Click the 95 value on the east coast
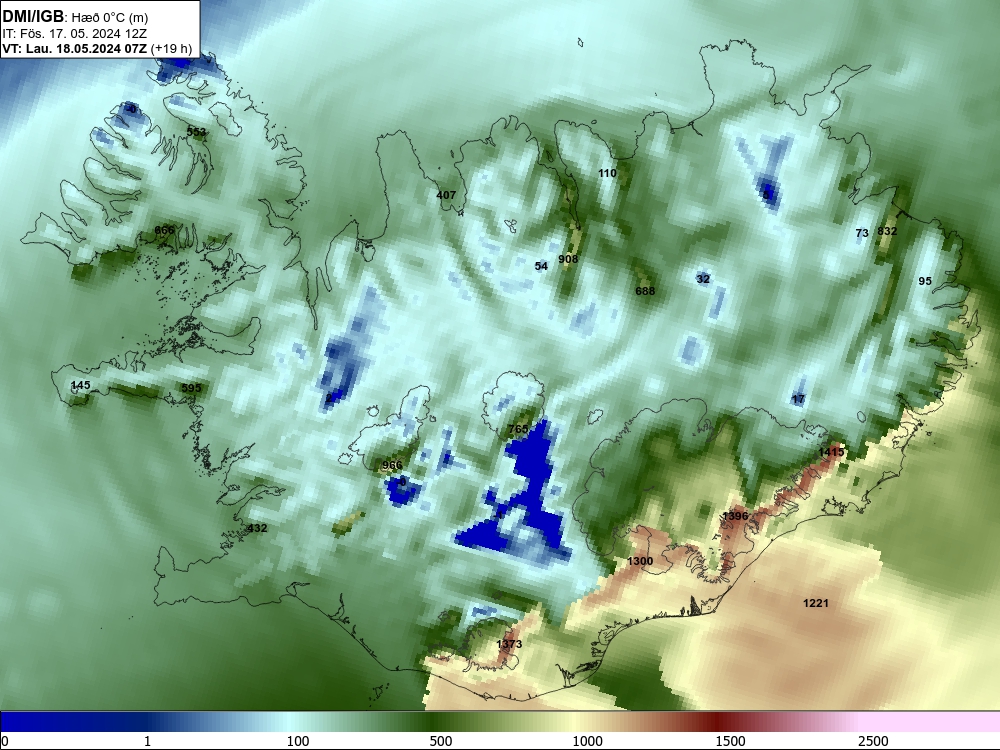Viewport: 1000px width, 750px height. click(x=925, y=281)
